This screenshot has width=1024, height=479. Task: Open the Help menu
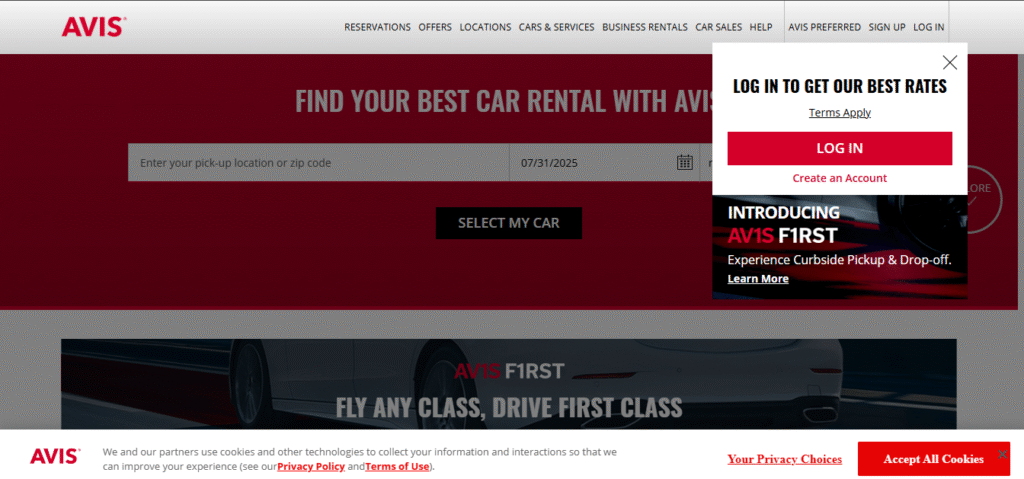pyautogui.click(x=761, y=27)
